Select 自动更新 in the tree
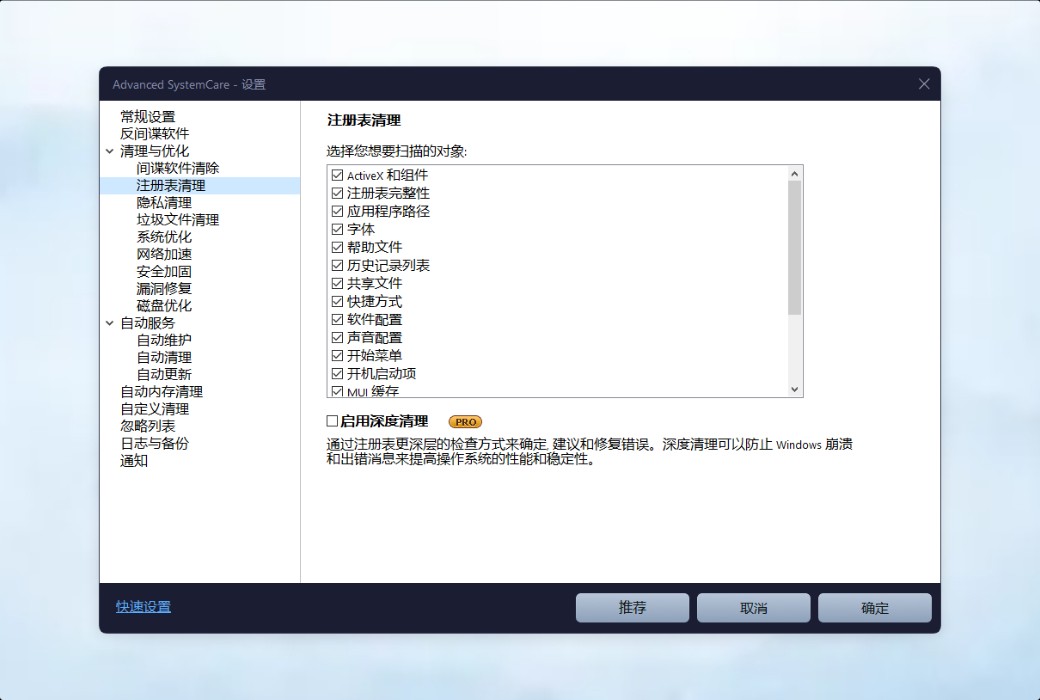The image size is (1040, 700). (164, 375)
